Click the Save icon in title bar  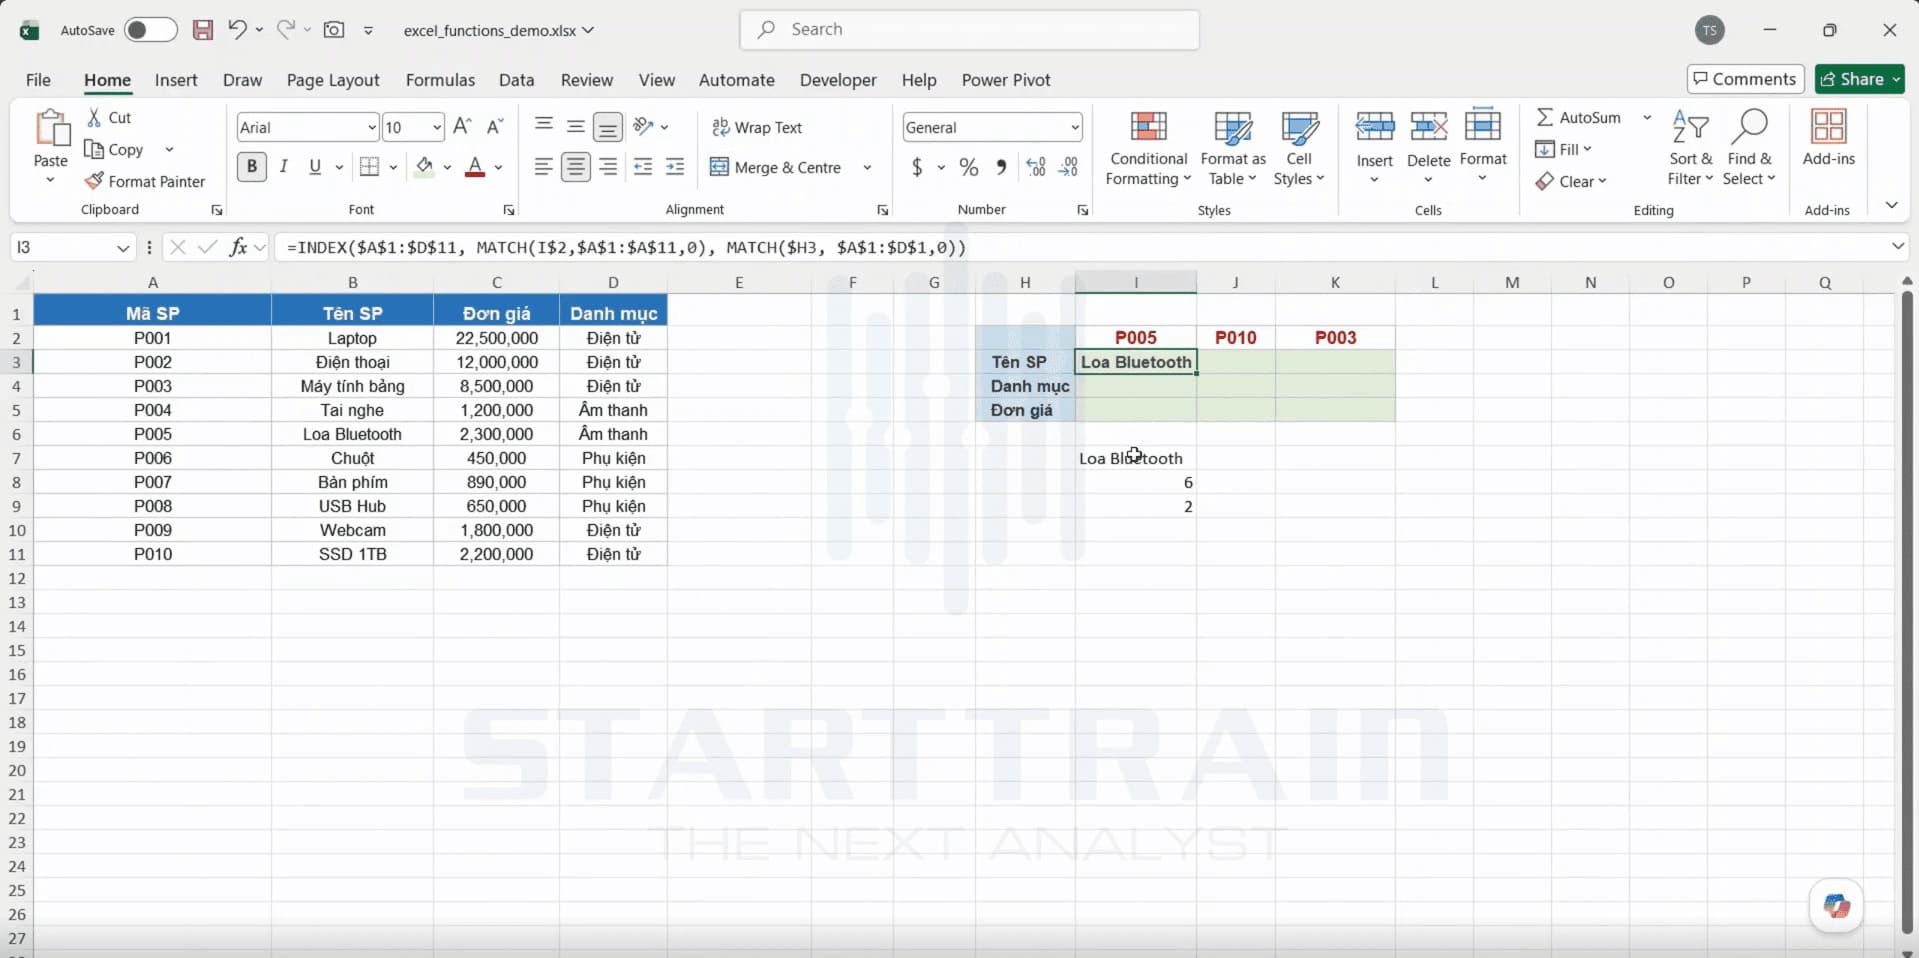(203, 30)
